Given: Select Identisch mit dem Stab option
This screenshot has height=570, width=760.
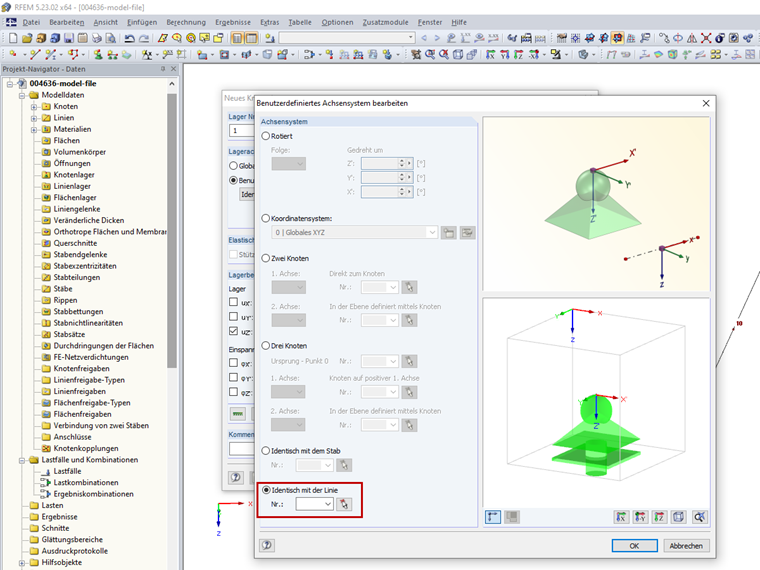Looking at the screenshot, I should [x=266, y=451].
